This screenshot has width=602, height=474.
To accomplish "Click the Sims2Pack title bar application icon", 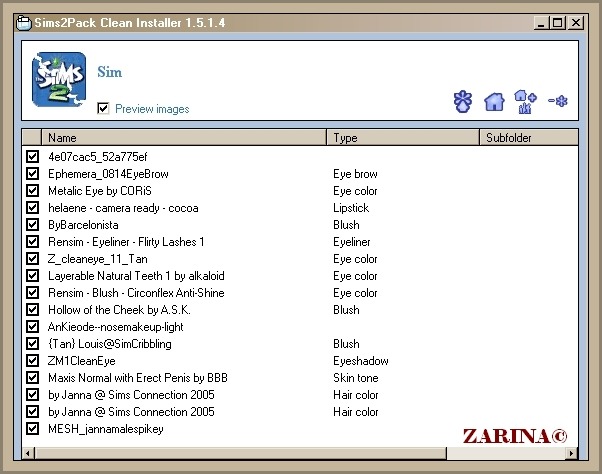I will click(x=23, y=23).
